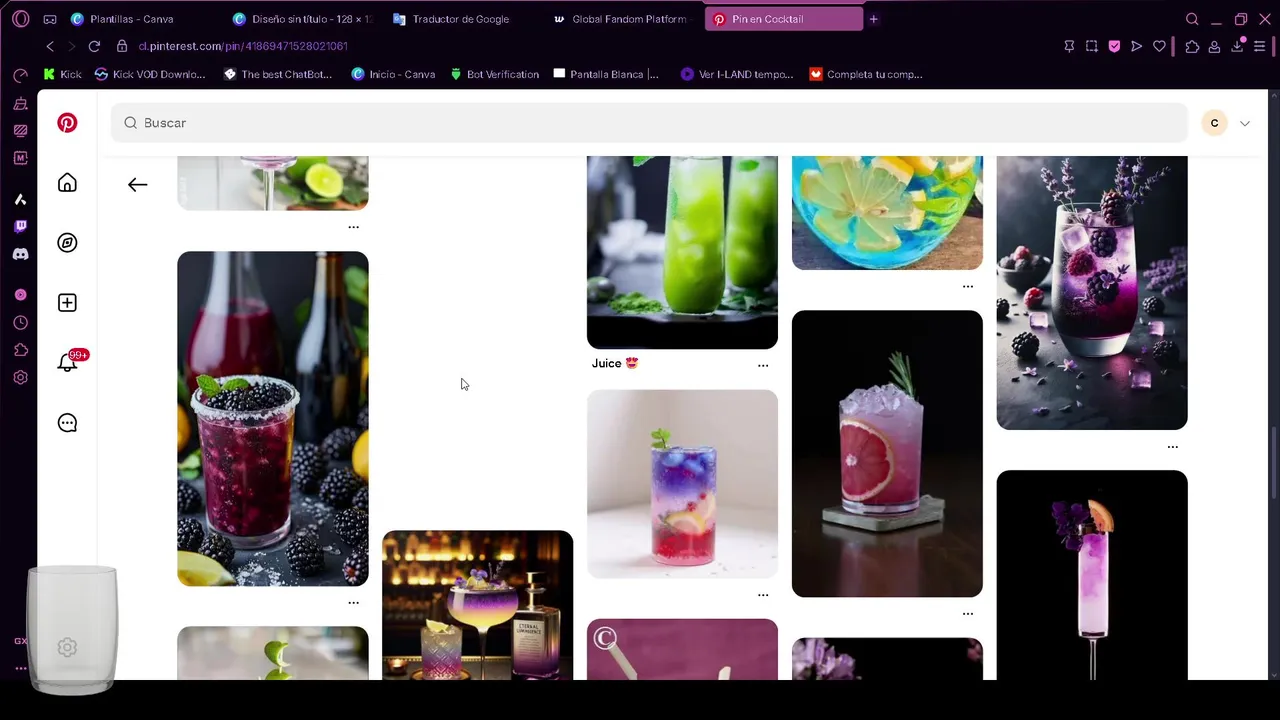1280x720 pixels.
Task: Open options under the blue lemon bowl pin
Action: [968, 286]
